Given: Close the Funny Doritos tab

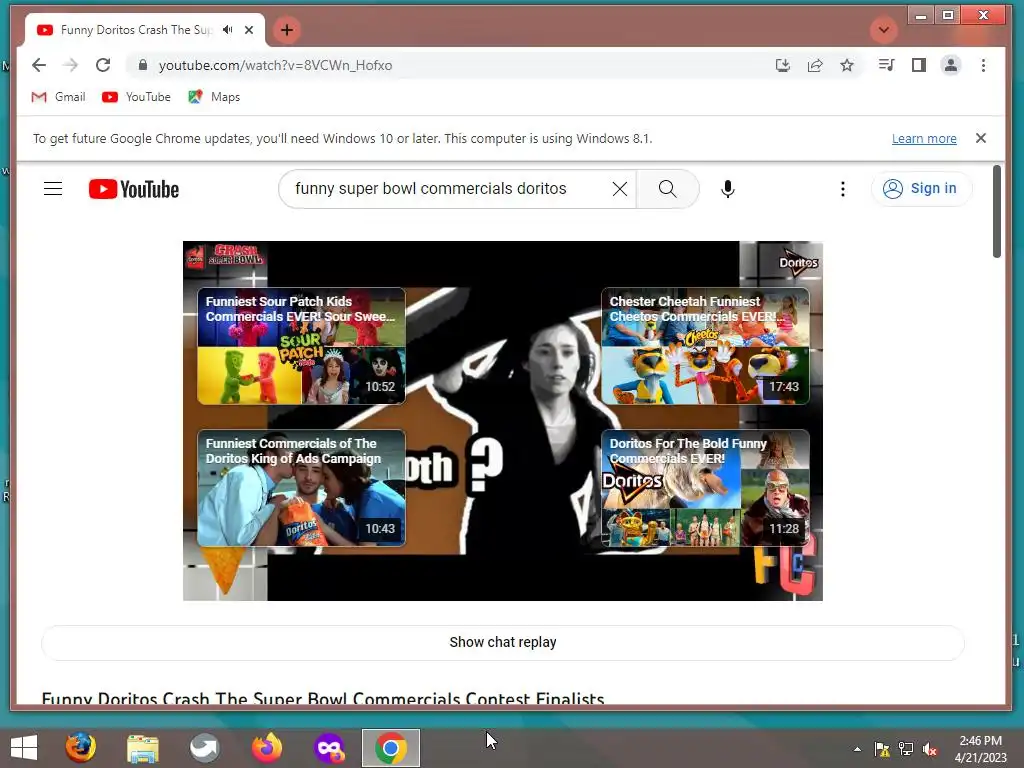Looking at the screenshot, I should pyautogui.click(x=249, y=30).
